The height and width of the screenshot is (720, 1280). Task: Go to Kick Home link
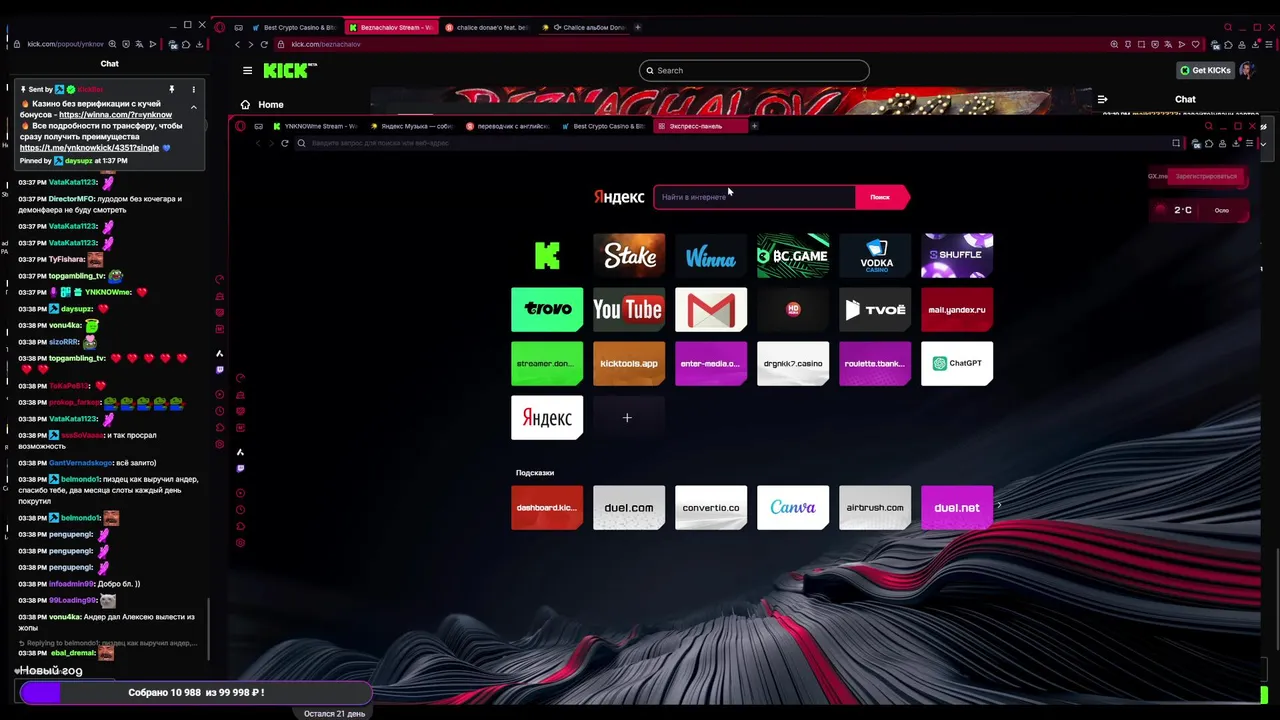pos(262,104)
